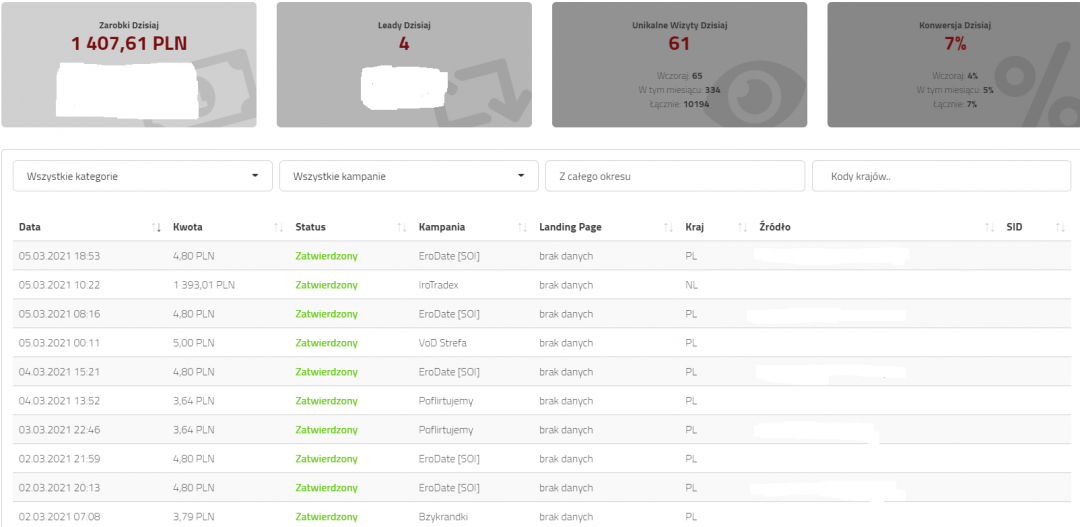Open the Wszystkie kategorie dropdown
The image size is (1080, 527).
coord(142,176)
